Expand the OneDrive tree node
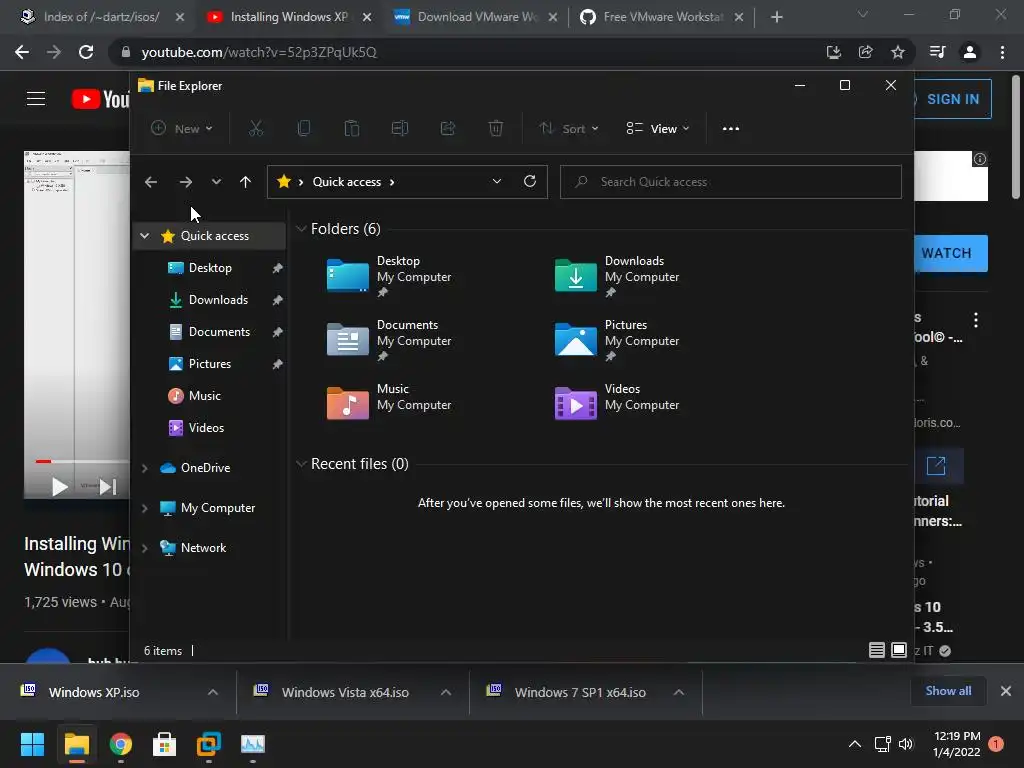 [145, 468]
